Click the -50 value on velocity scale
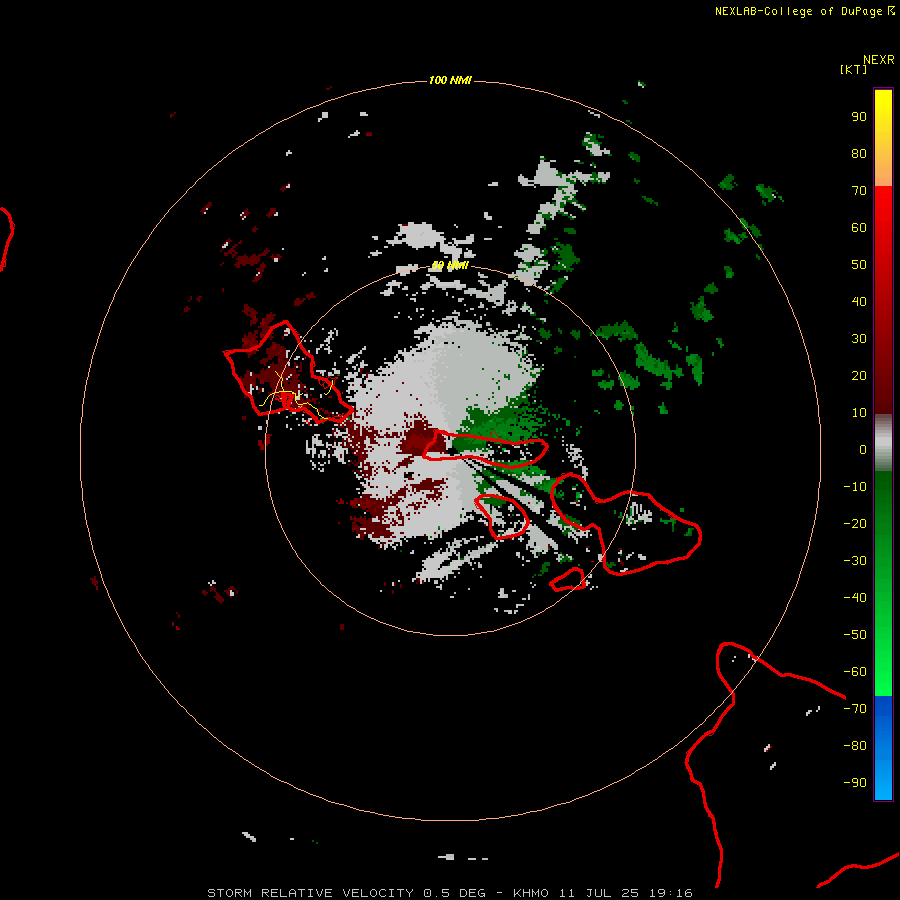The height and width of the screenshot is (900, 900). [x=855, y=635]
